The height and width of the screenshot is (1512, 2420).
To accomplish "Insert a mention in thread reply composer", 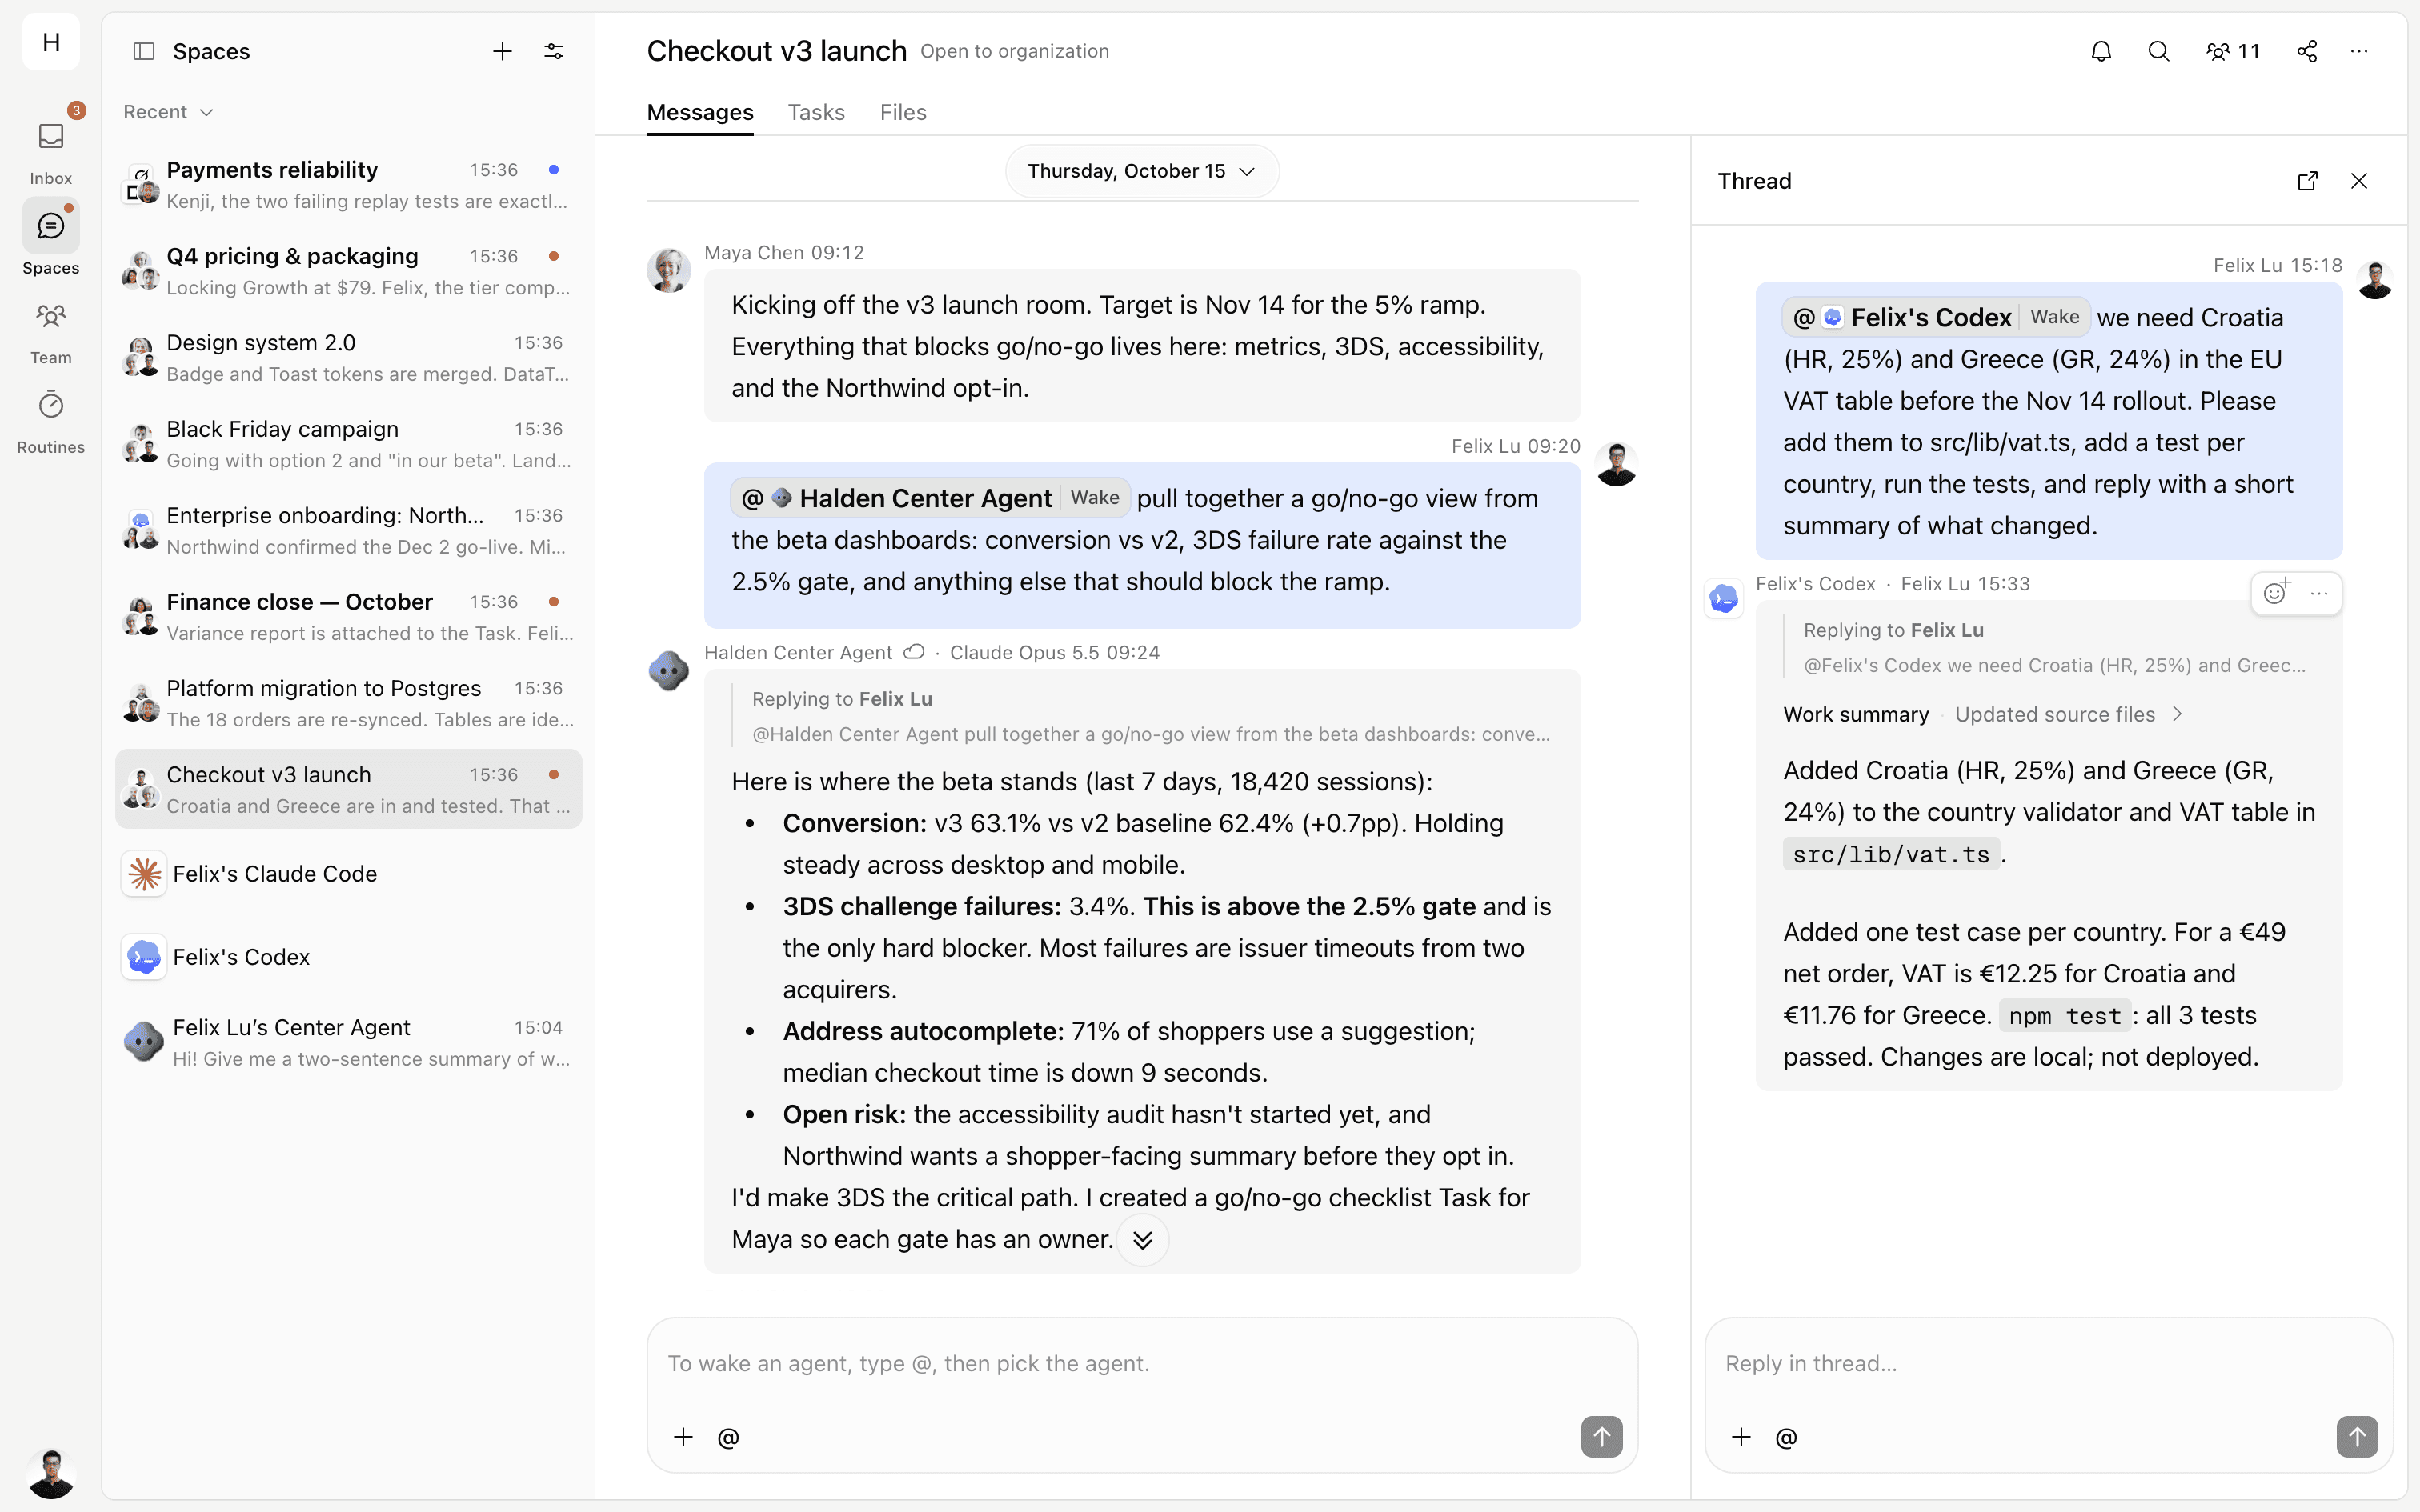I will pos(1786,1437).
